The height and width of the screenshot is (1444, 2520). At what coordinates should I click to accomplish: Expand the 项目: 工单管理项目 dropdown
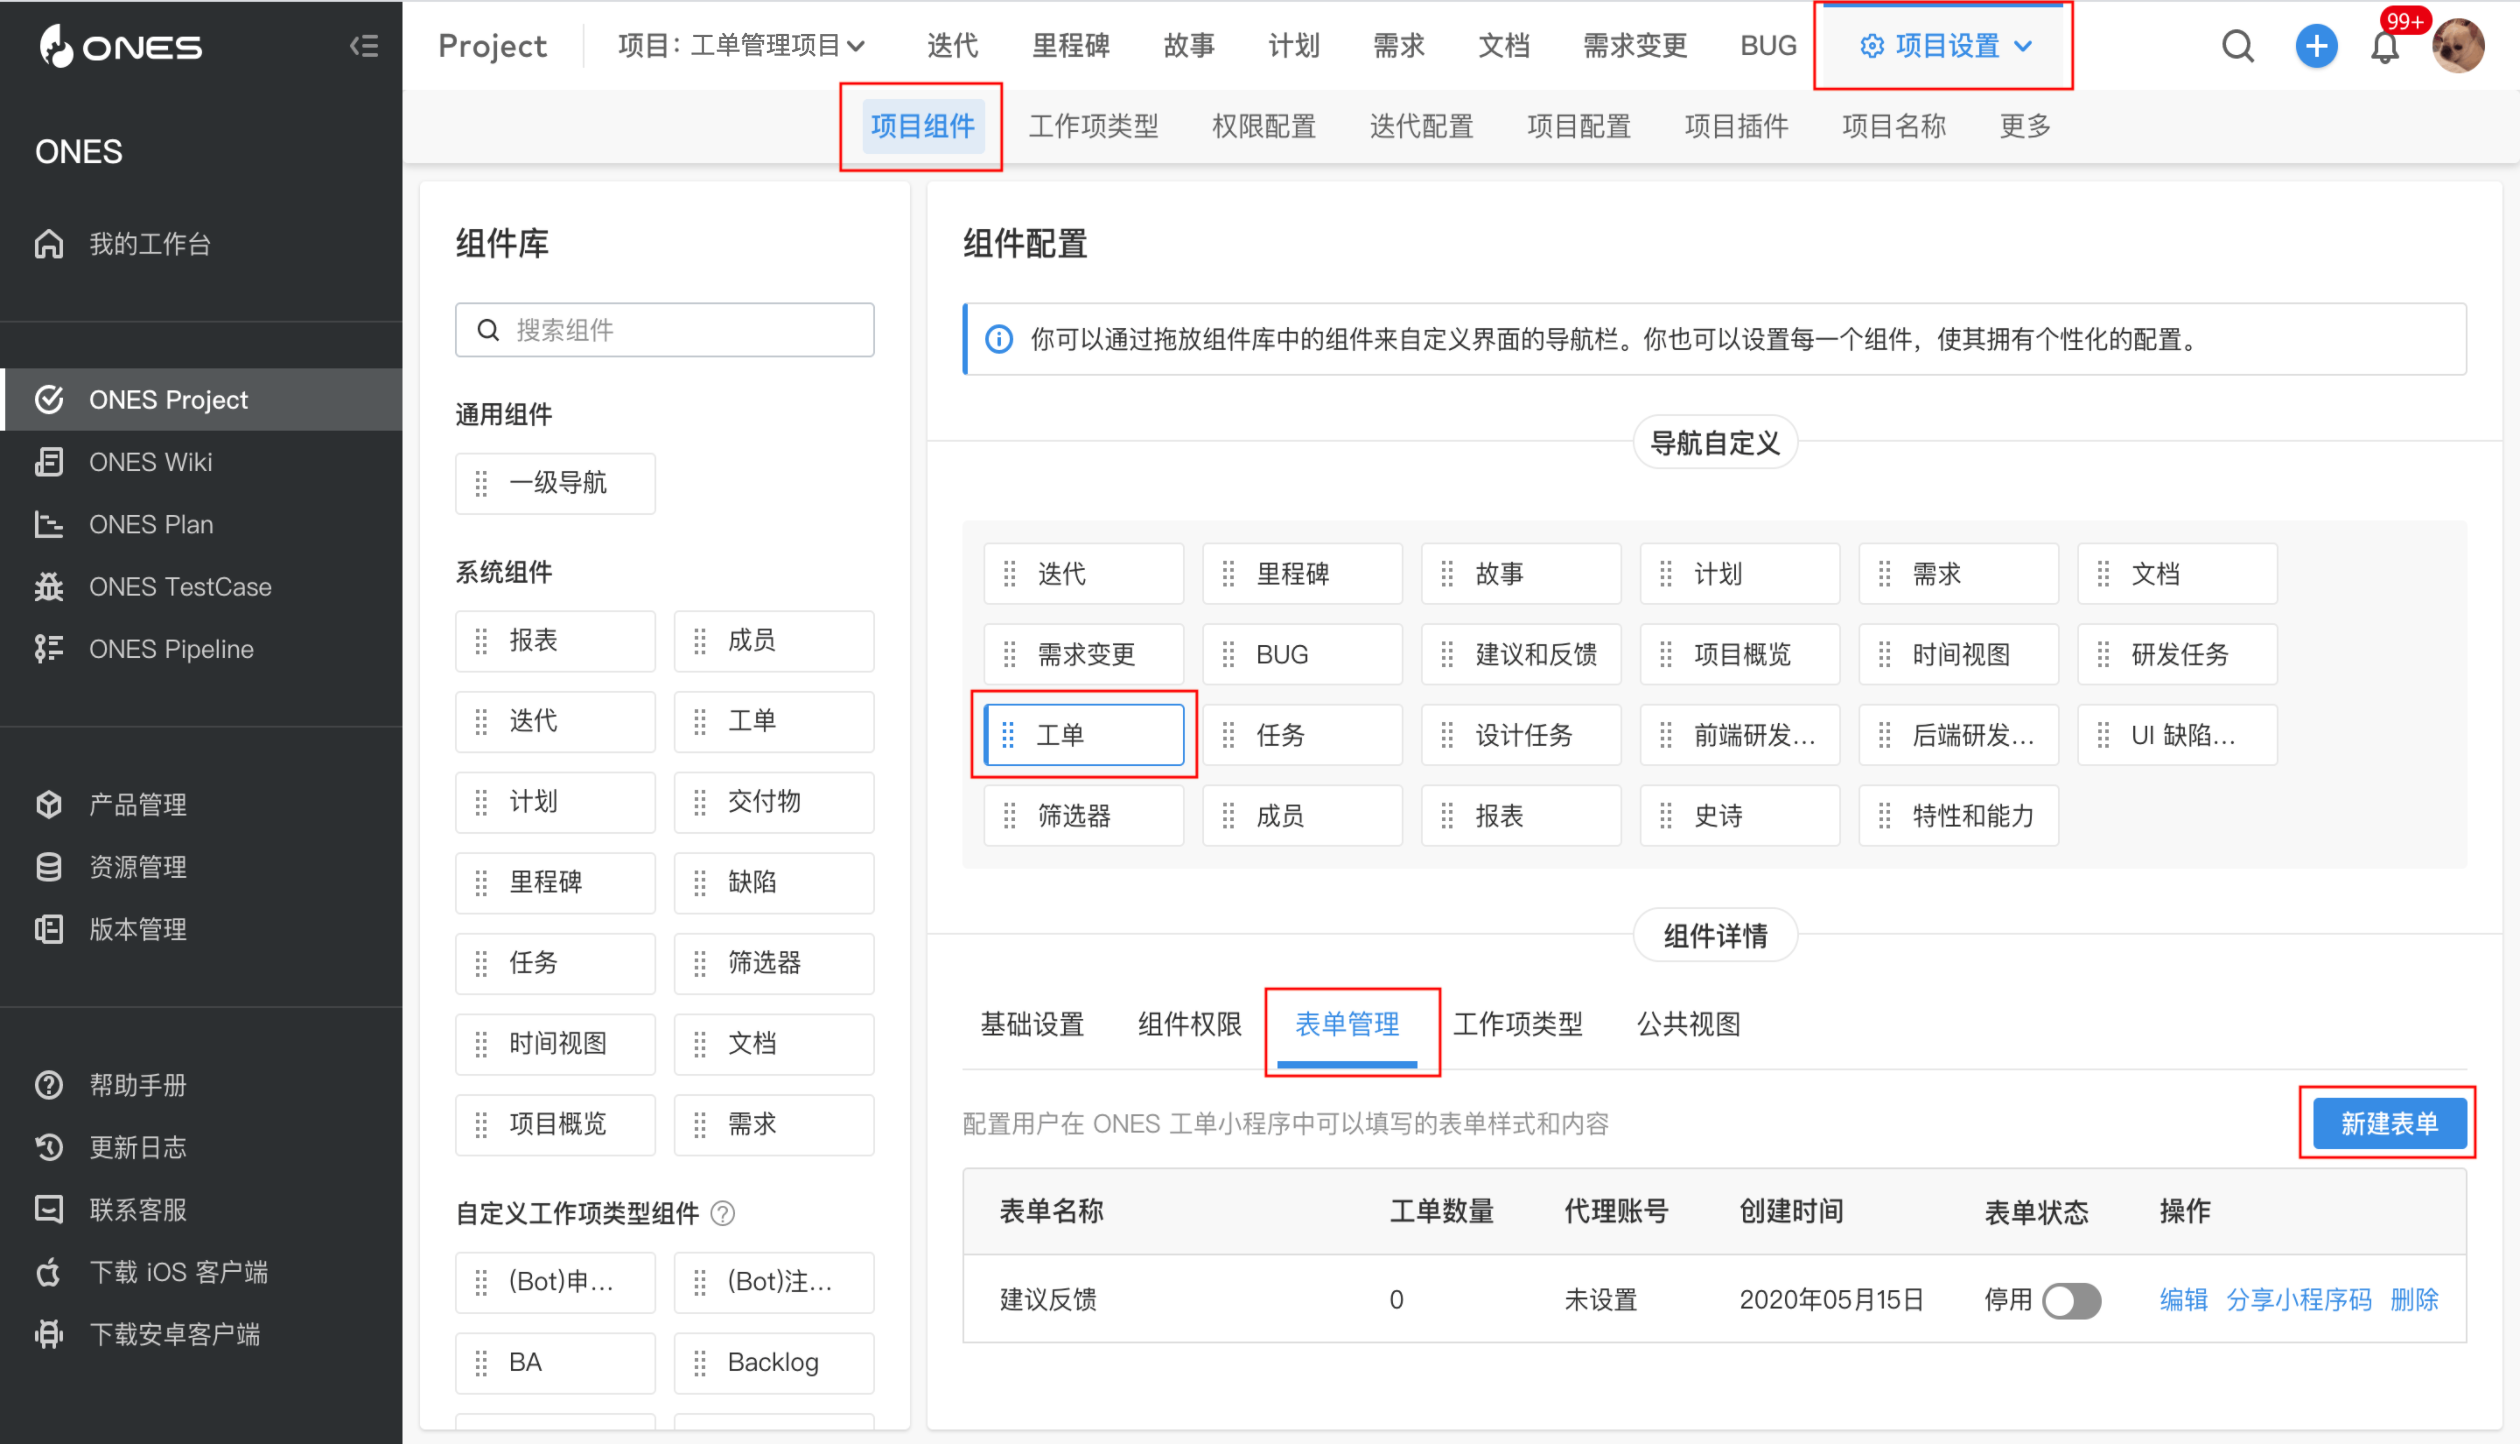click(x=741, y=46)
